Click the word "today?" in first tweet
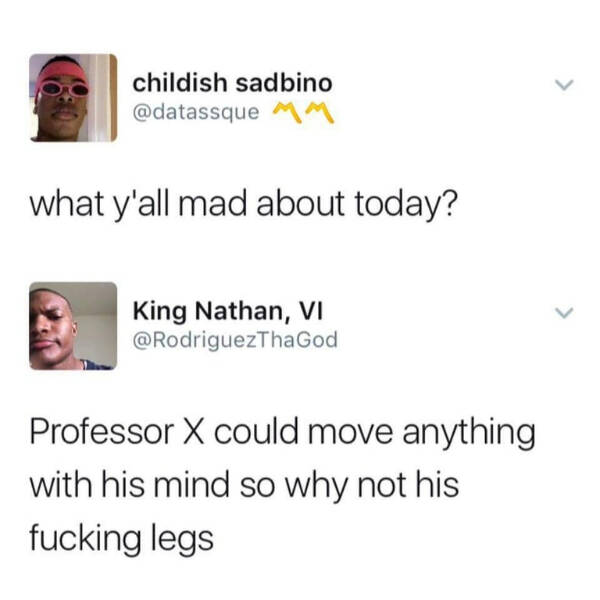 coord(406,205)
